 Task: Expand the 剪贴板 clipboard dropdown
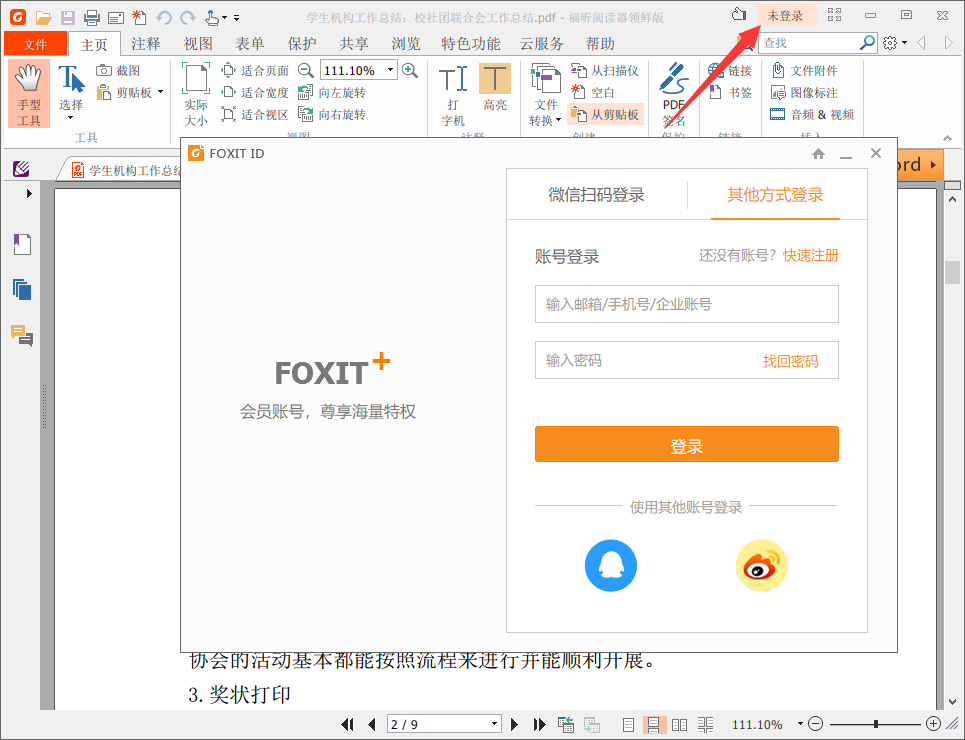pyautogui.click(x=161, y=92)
